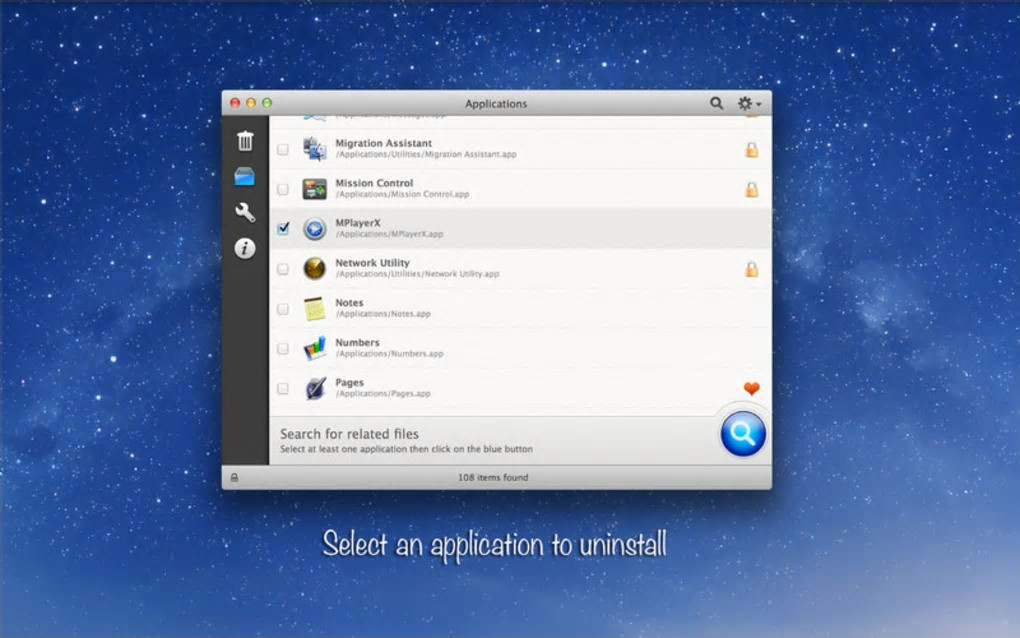
Task: Select the Pages name text
Action: [349, 382]
